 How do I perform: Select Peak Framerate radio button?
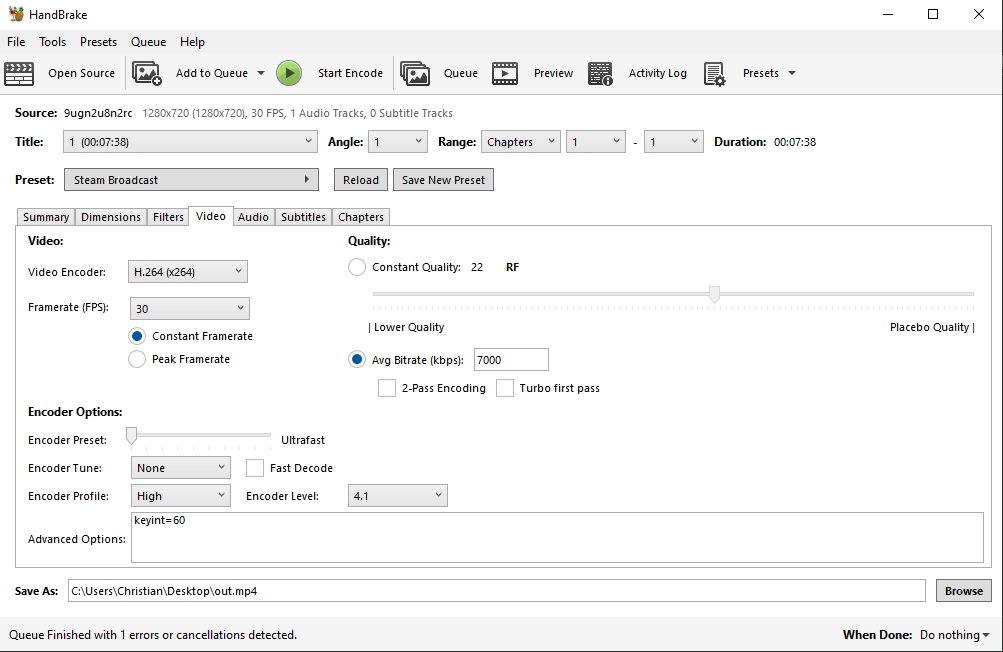pos(137,359)
